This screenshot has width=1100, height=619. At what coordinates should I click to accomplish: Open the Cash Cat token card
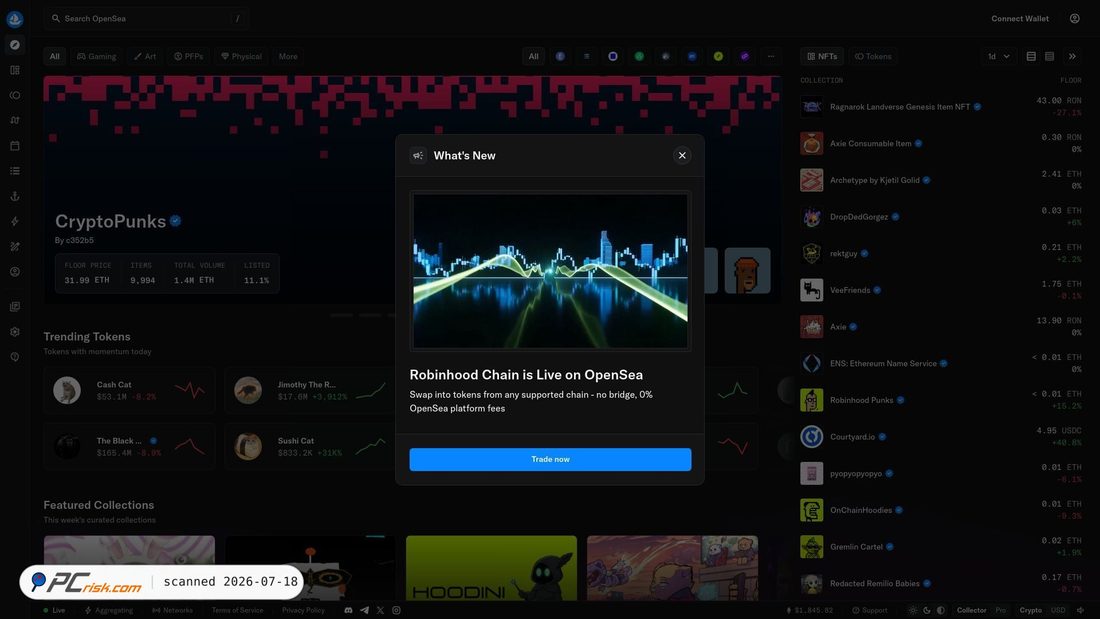pos(129,390)
